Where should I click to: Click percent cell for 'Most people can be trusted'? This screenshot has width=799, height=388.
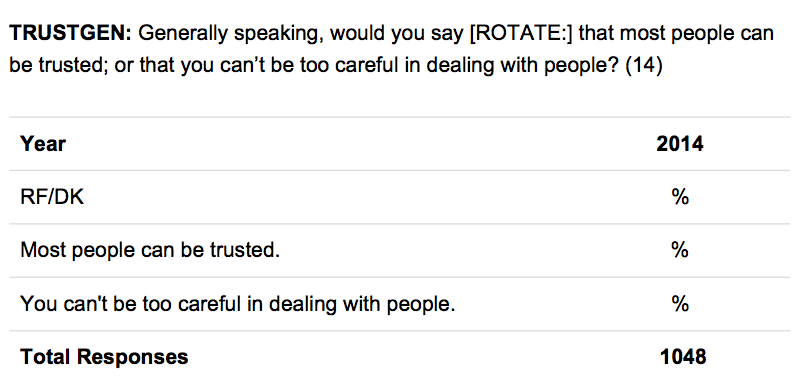[680, 250]
